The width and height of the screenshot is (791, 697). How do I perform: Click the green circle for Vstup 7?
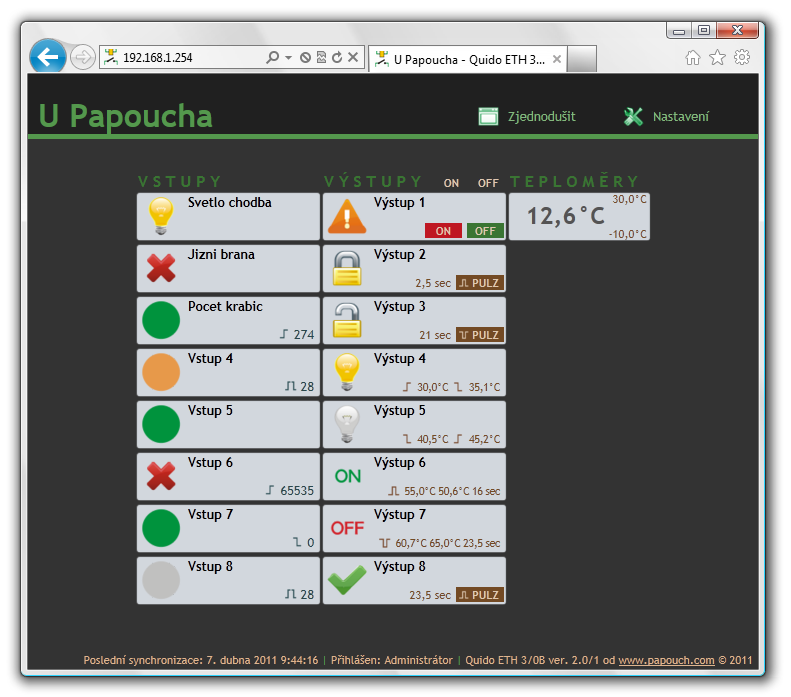[161, 528]
